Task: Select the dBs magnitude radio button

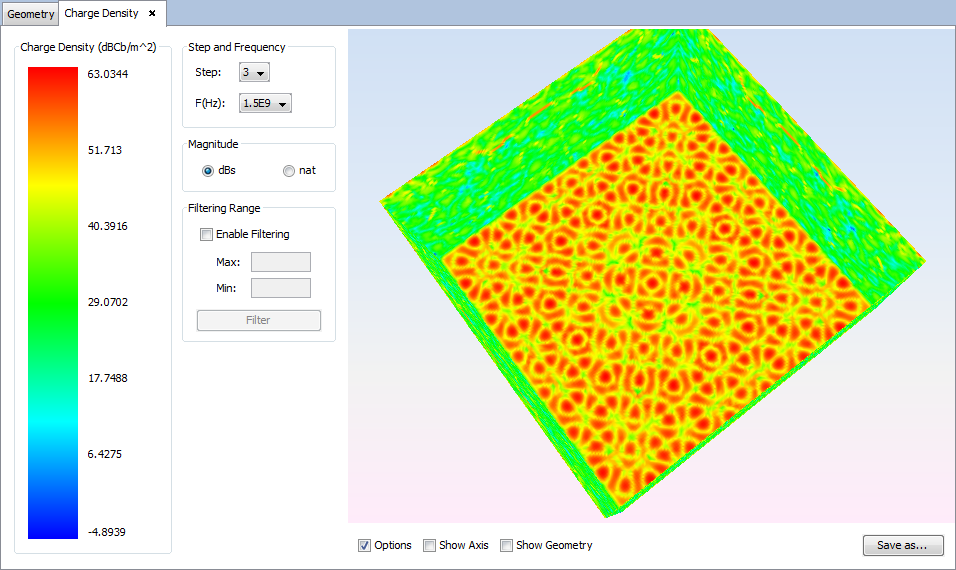Action: pyautogui.click(x=208, y=170)
